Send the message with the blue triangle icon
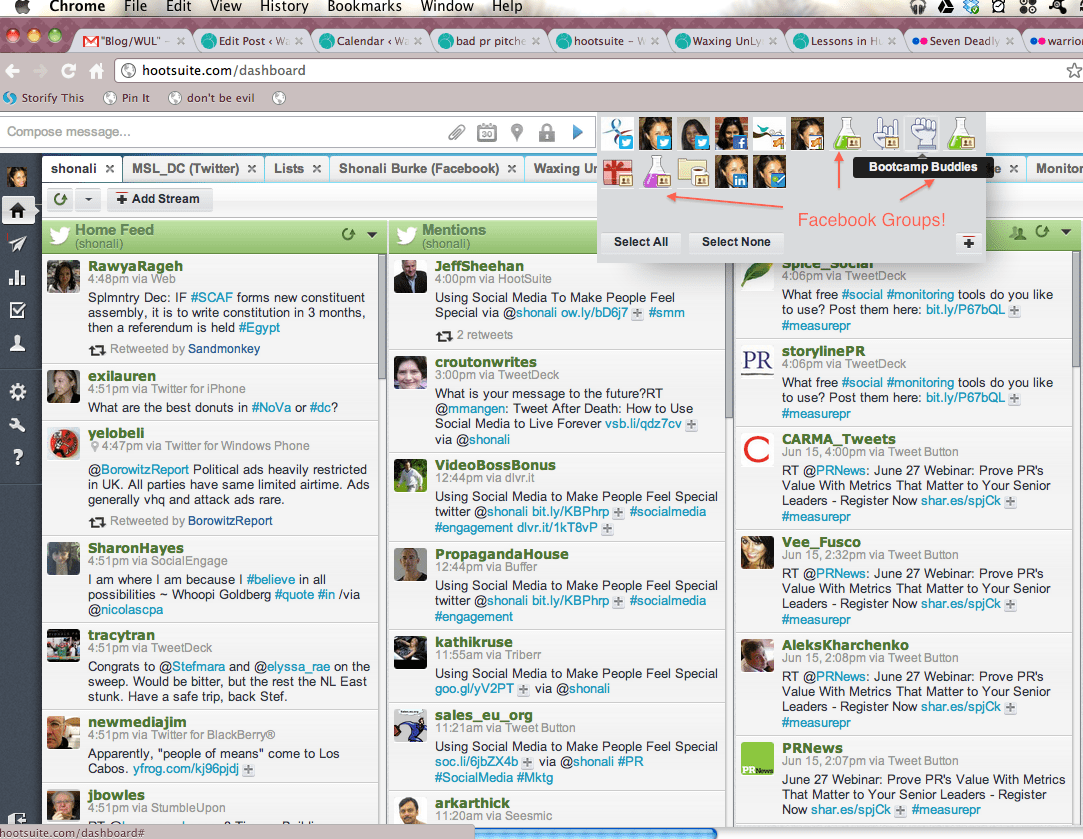This screenshot has width=1083, height=839. tap(577, 131)
